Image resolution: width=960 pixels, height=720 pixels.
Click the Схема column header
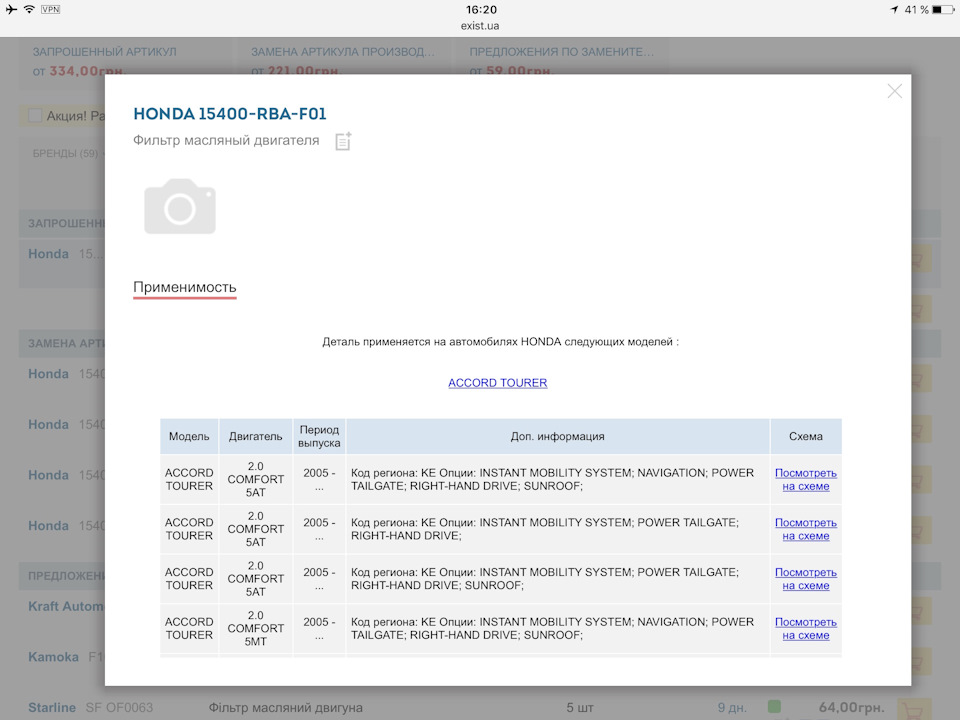point(806,437)
